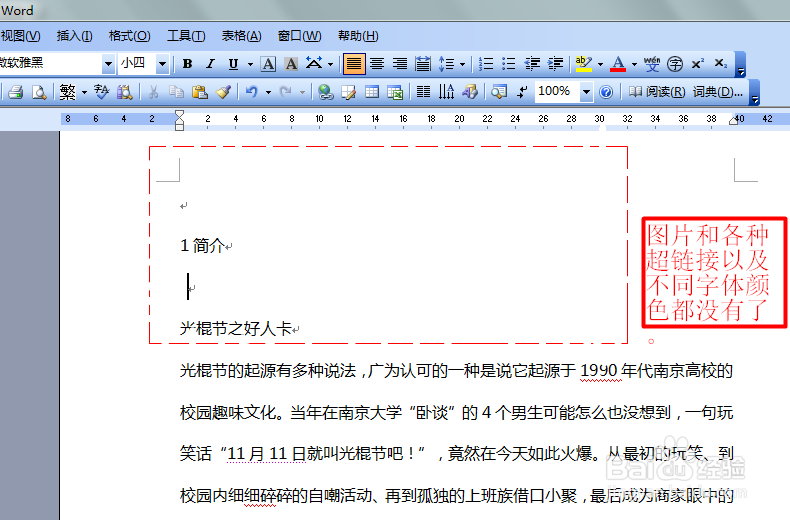Open 格式(O) menu
This screenshot has width=790, height=520.
click(129, 36)
